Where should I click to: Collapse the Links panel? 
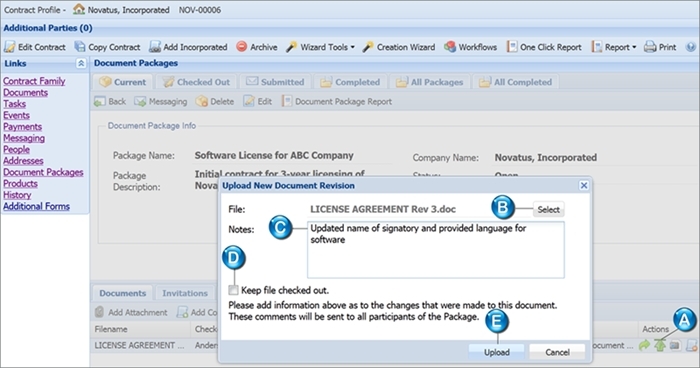pyautogui.click(x=81, y=63)
